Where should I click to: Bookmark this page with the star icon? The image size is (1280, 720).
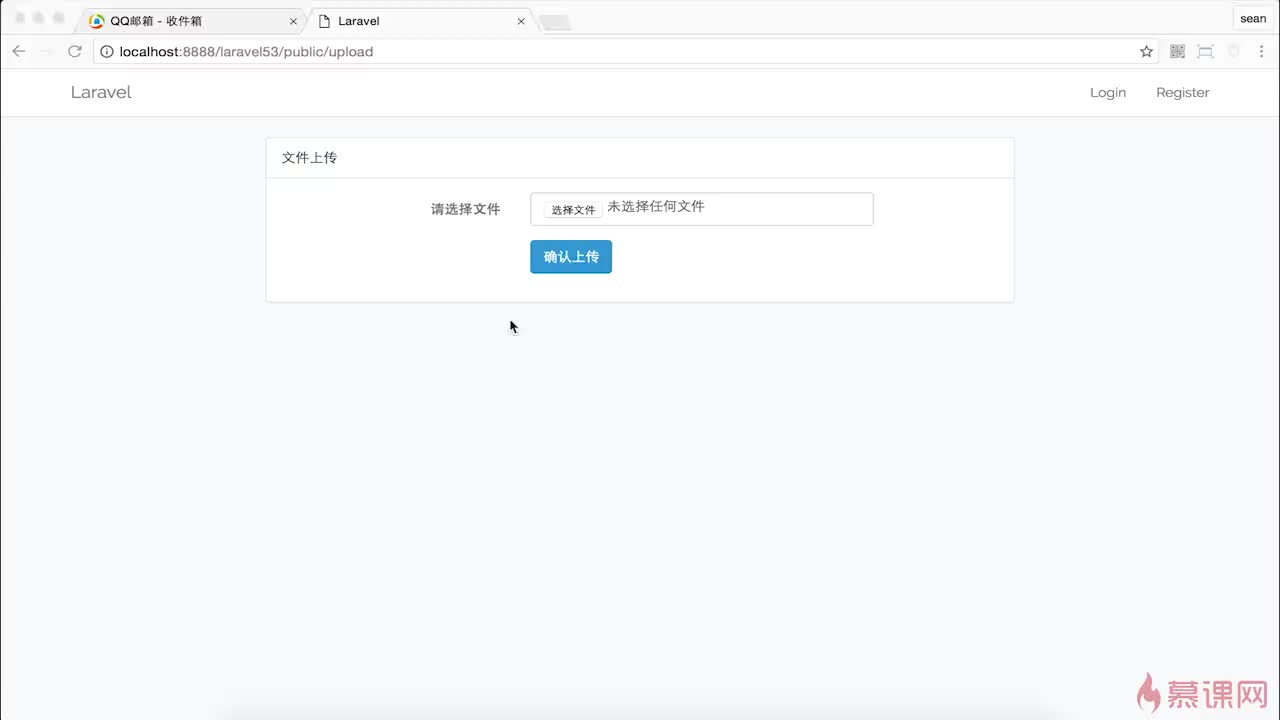[x=1146, y=51]
